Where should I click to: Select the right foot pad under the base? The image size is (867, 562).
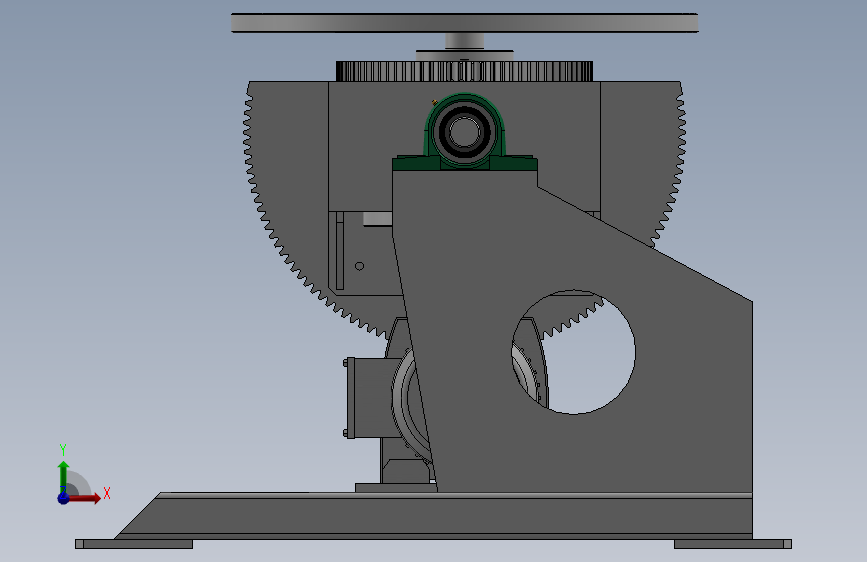point(733,544)
